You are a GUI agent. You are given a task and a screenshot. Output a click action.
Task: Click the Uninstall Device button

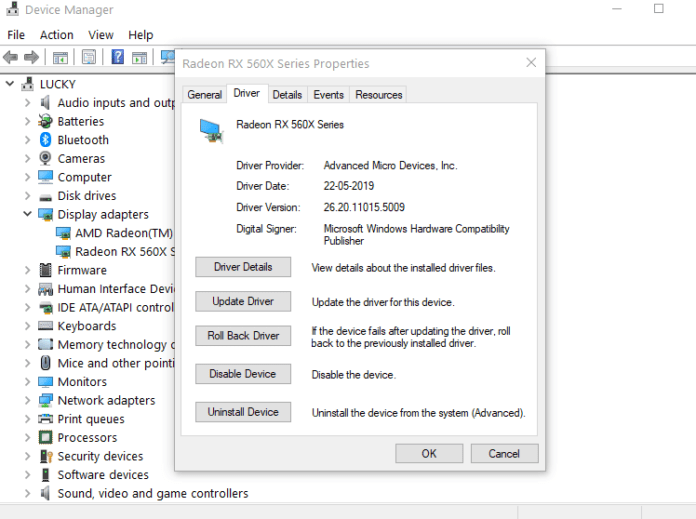pyautogui.click(x=243, y=412)
